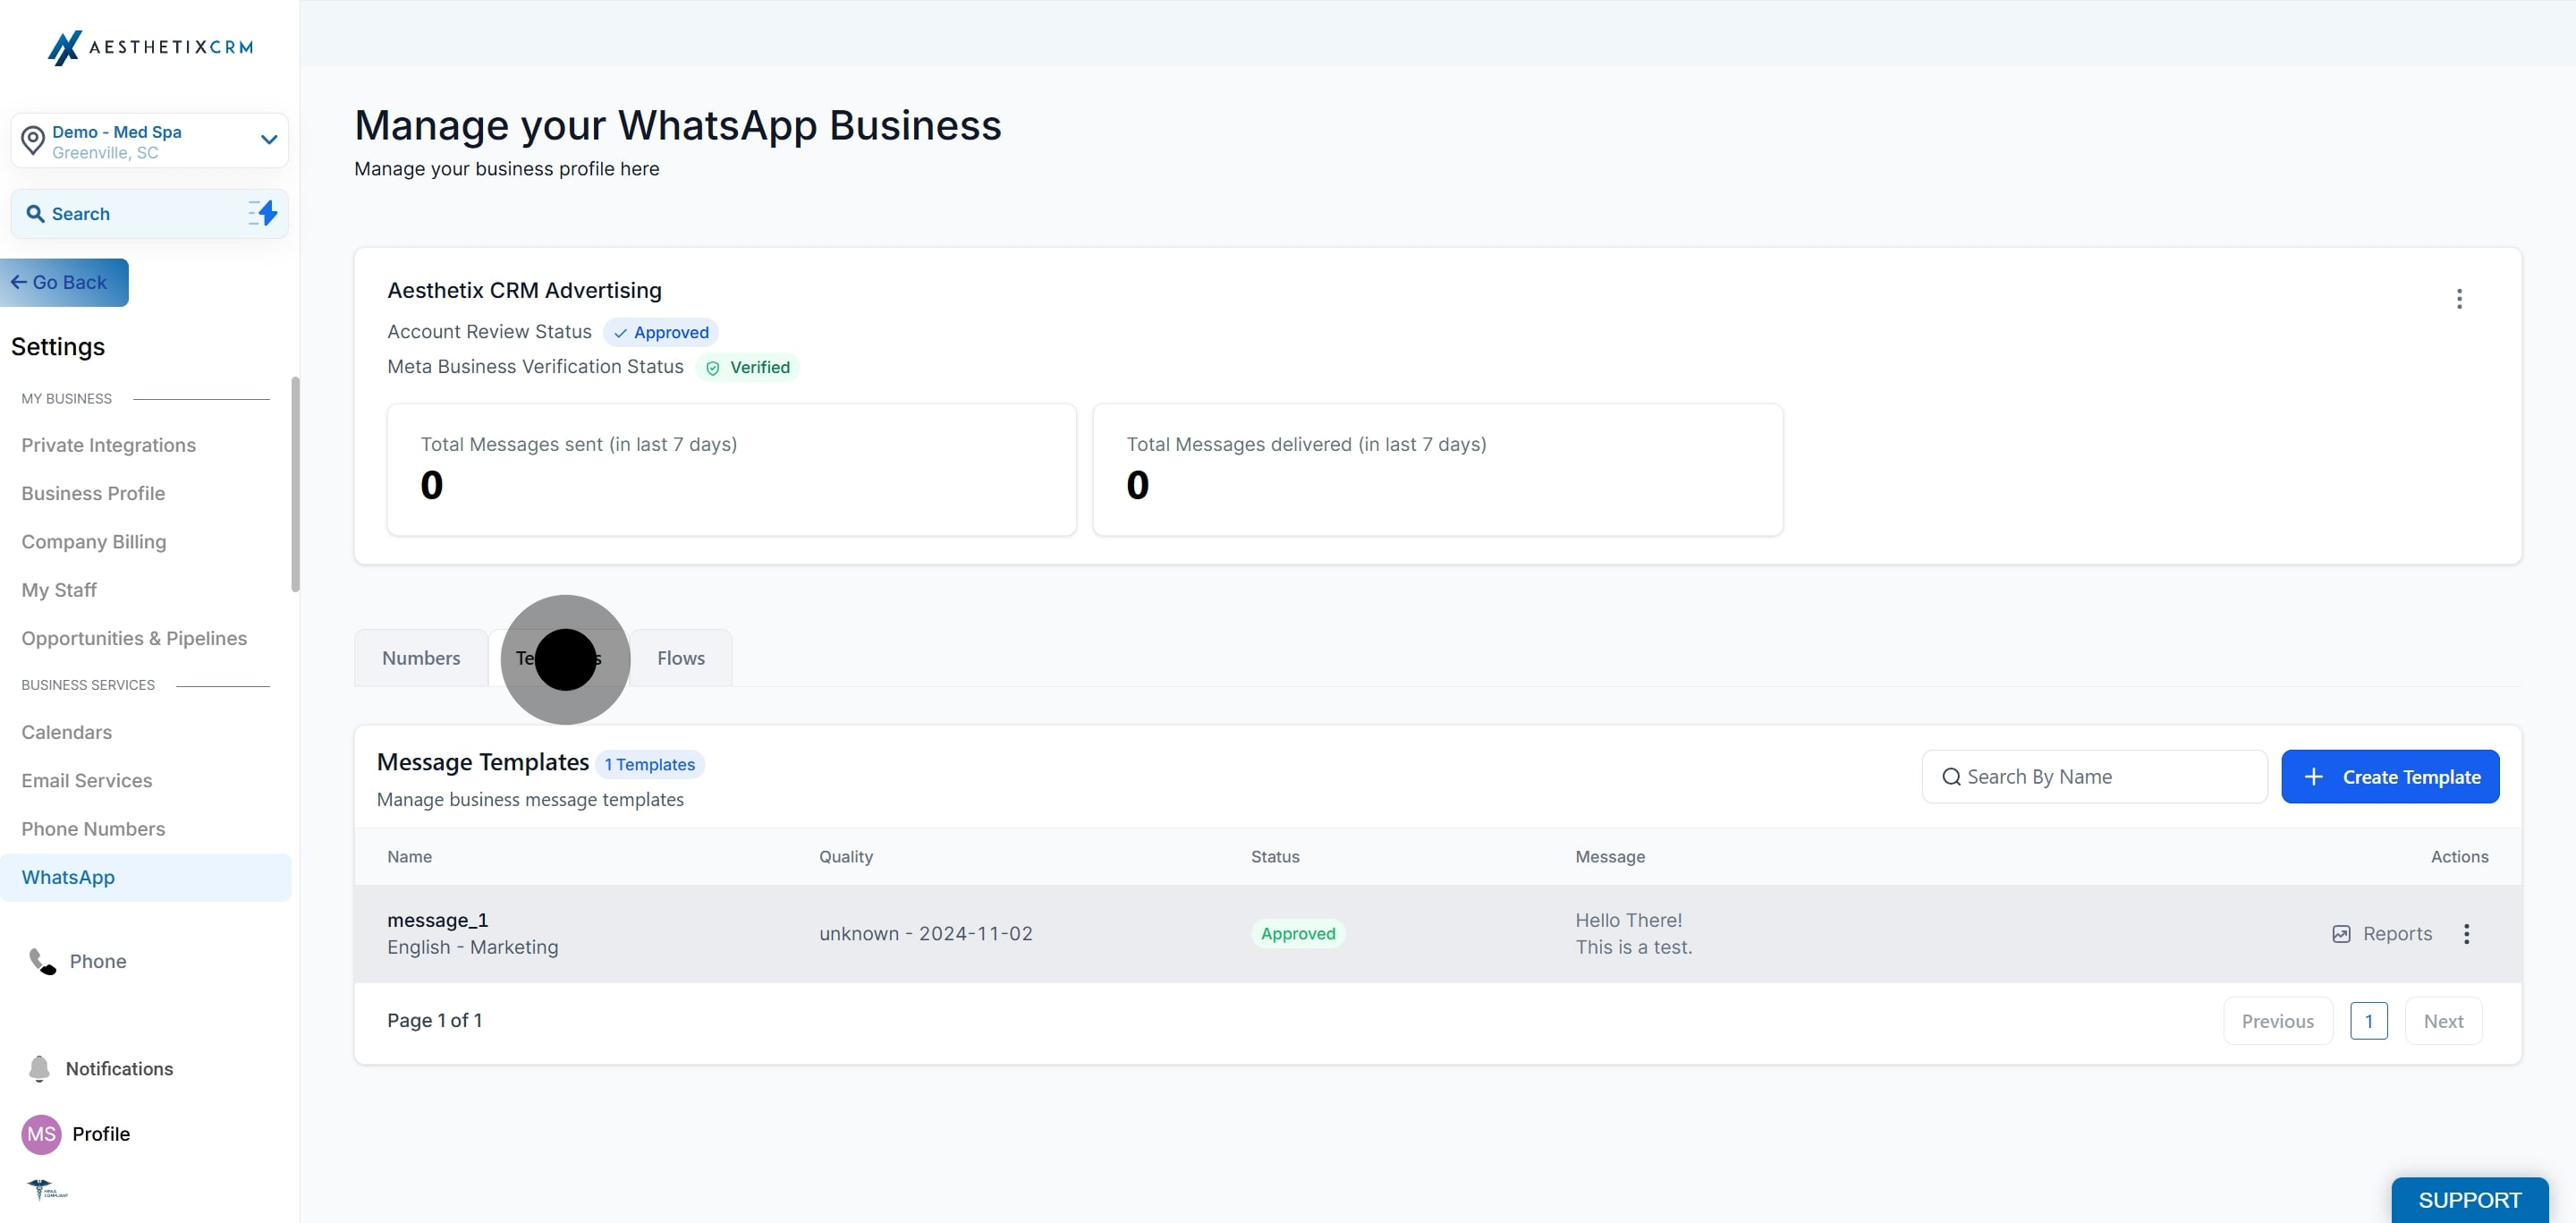Open Aesthetix CRM Advertising three-dot menu
Screen dimensions: 2576x1223
pos(2459,298)
